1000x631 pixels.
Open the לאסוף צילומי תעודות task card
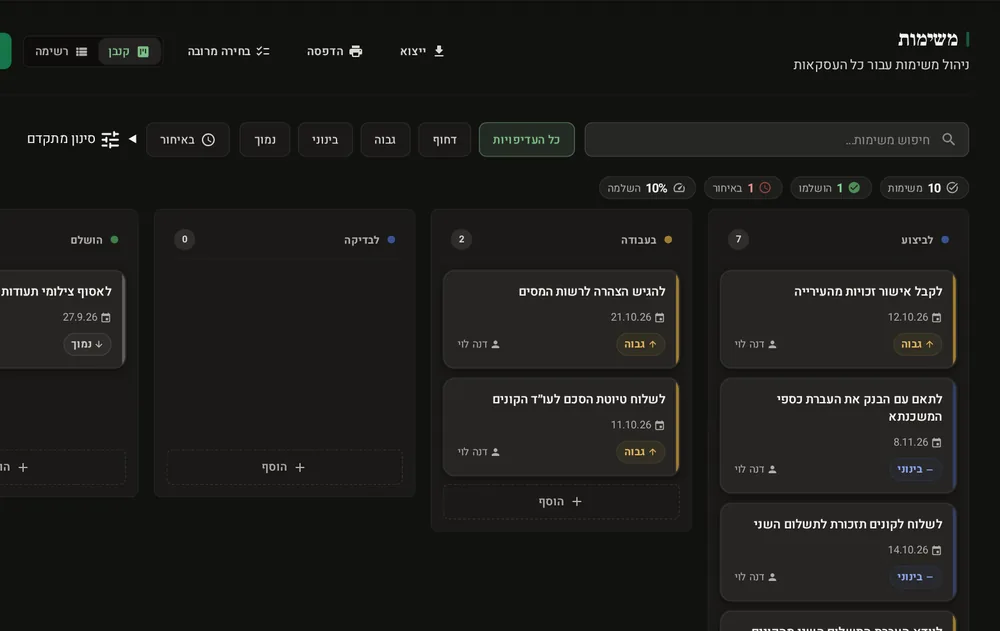tap(61, 319)
